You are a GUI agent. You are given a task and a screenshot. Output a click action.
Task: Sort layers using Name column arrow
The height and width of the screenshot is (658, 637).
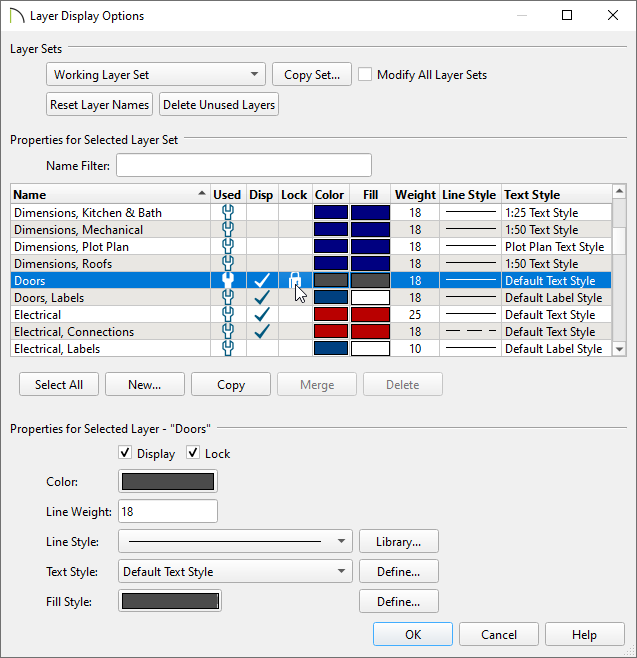[x=202, y=193]
